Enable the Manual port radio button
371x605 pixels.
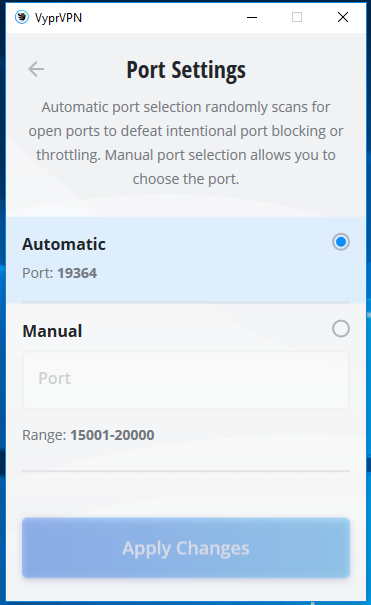pos(341,329)
